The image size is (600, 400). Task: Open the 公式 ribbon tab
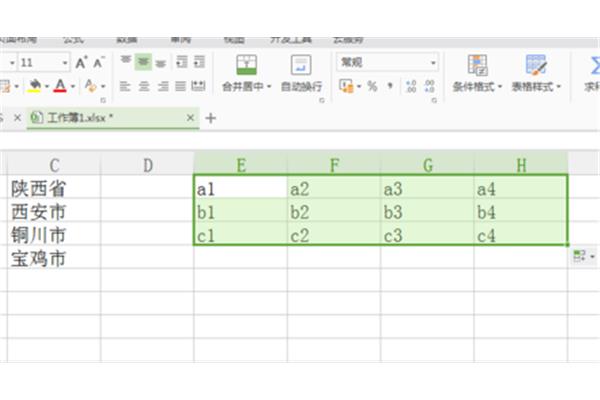[73, 39]
